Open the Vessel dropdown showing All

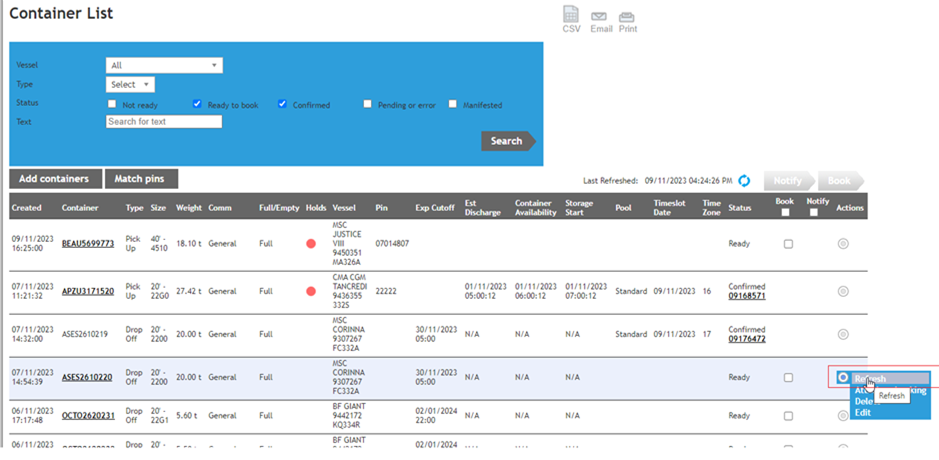pos(164,66)
